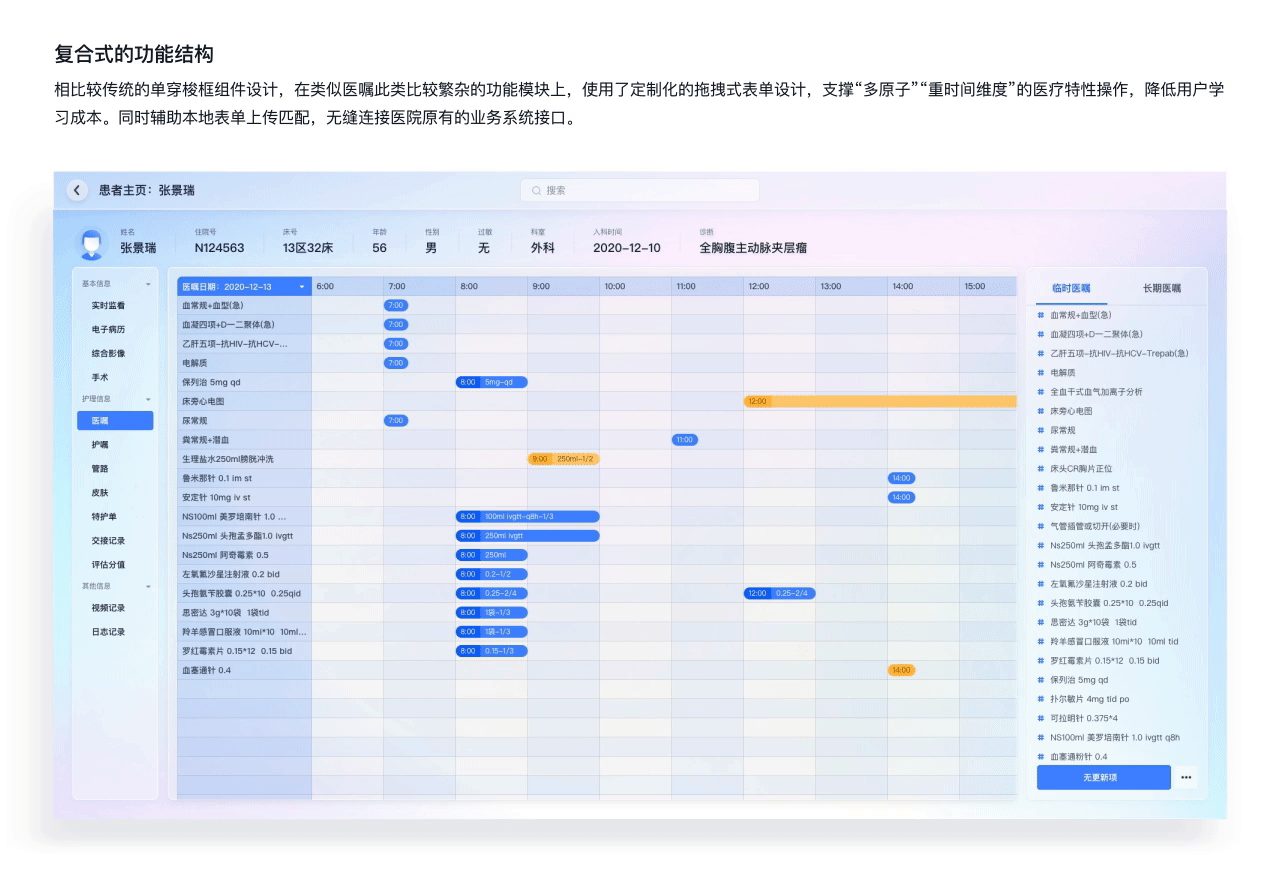Viewport: 1280px width, 880px height.
Task: Open 特护单 in the sidebar
Action: [x=104, y=517]
